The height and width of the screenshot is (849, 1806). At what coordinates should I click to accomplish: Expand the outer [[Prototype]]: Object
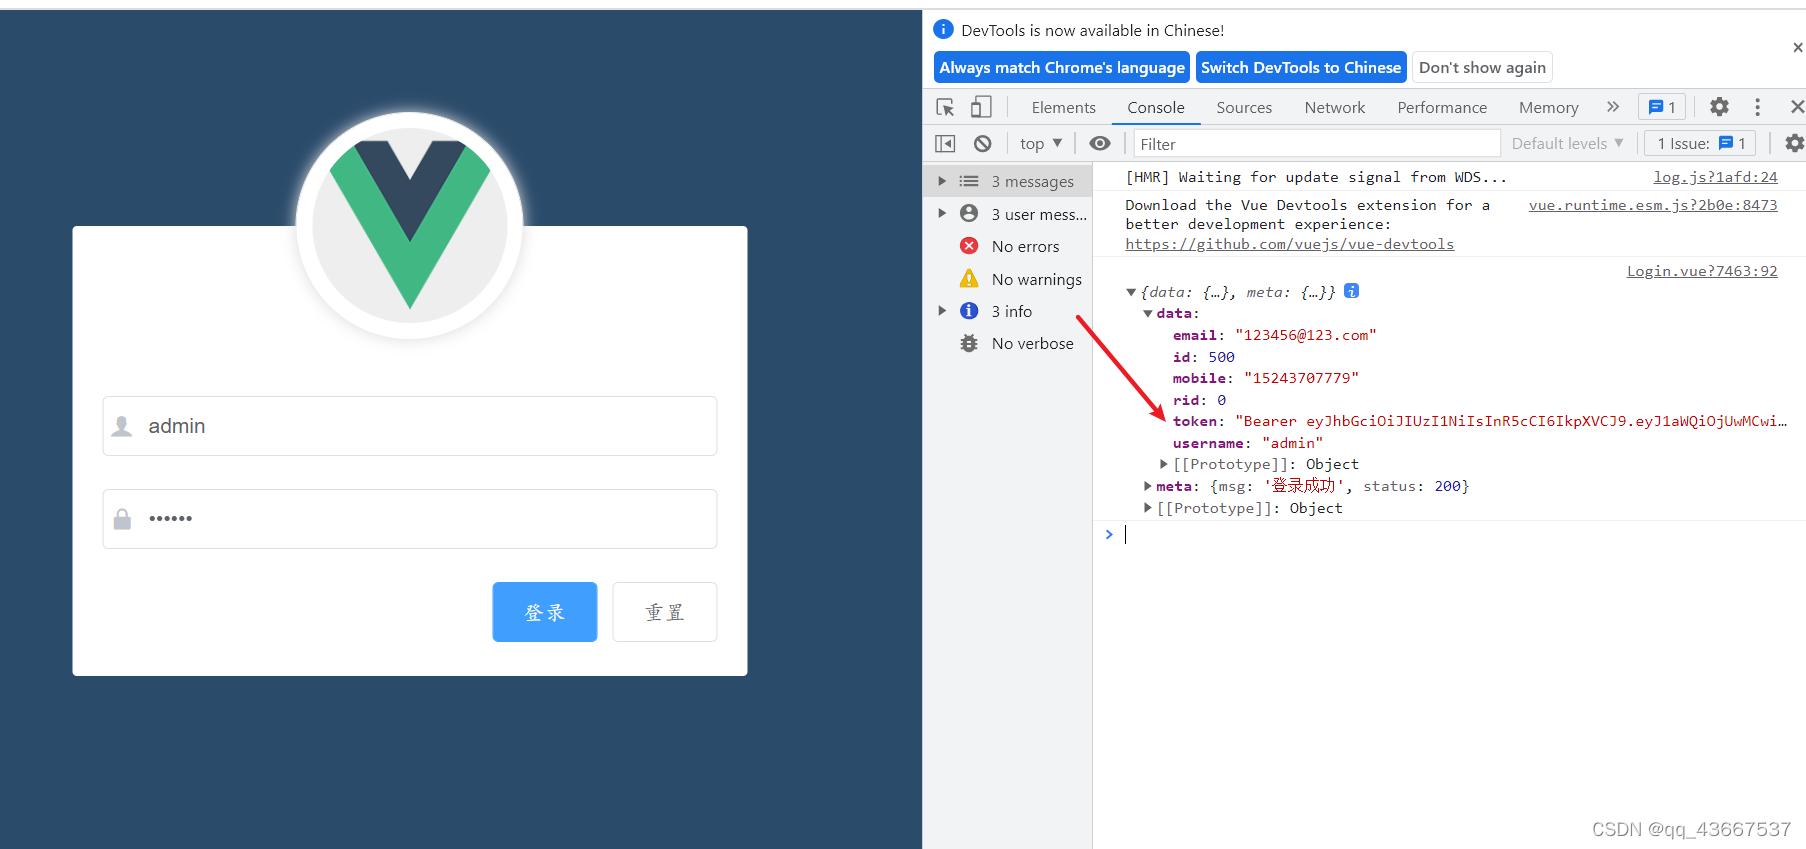(x=1148, y=508)
